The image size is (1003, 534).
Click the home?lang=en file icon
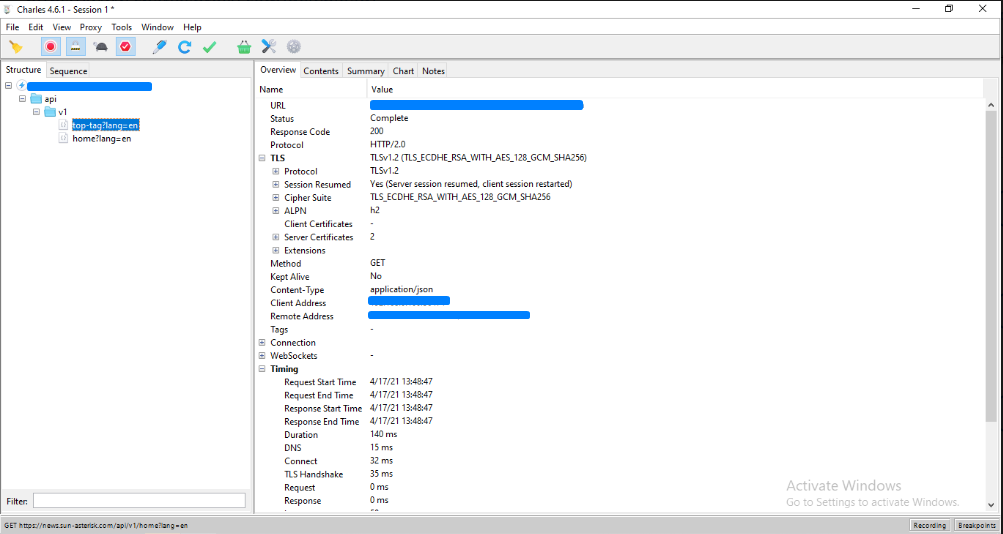pos(63,138)
